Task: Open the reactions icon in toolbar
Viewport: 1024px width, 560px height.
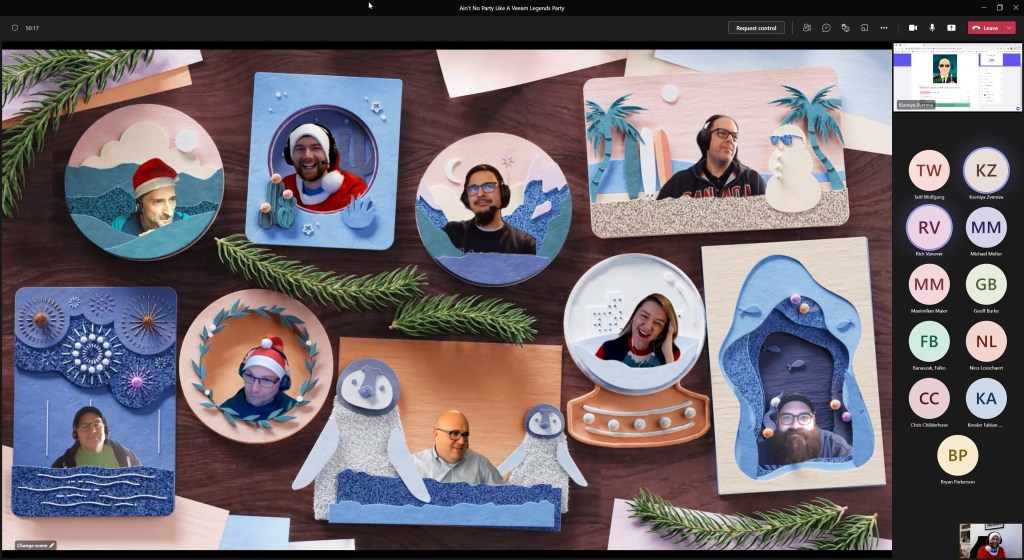Action: coord(845,28)
